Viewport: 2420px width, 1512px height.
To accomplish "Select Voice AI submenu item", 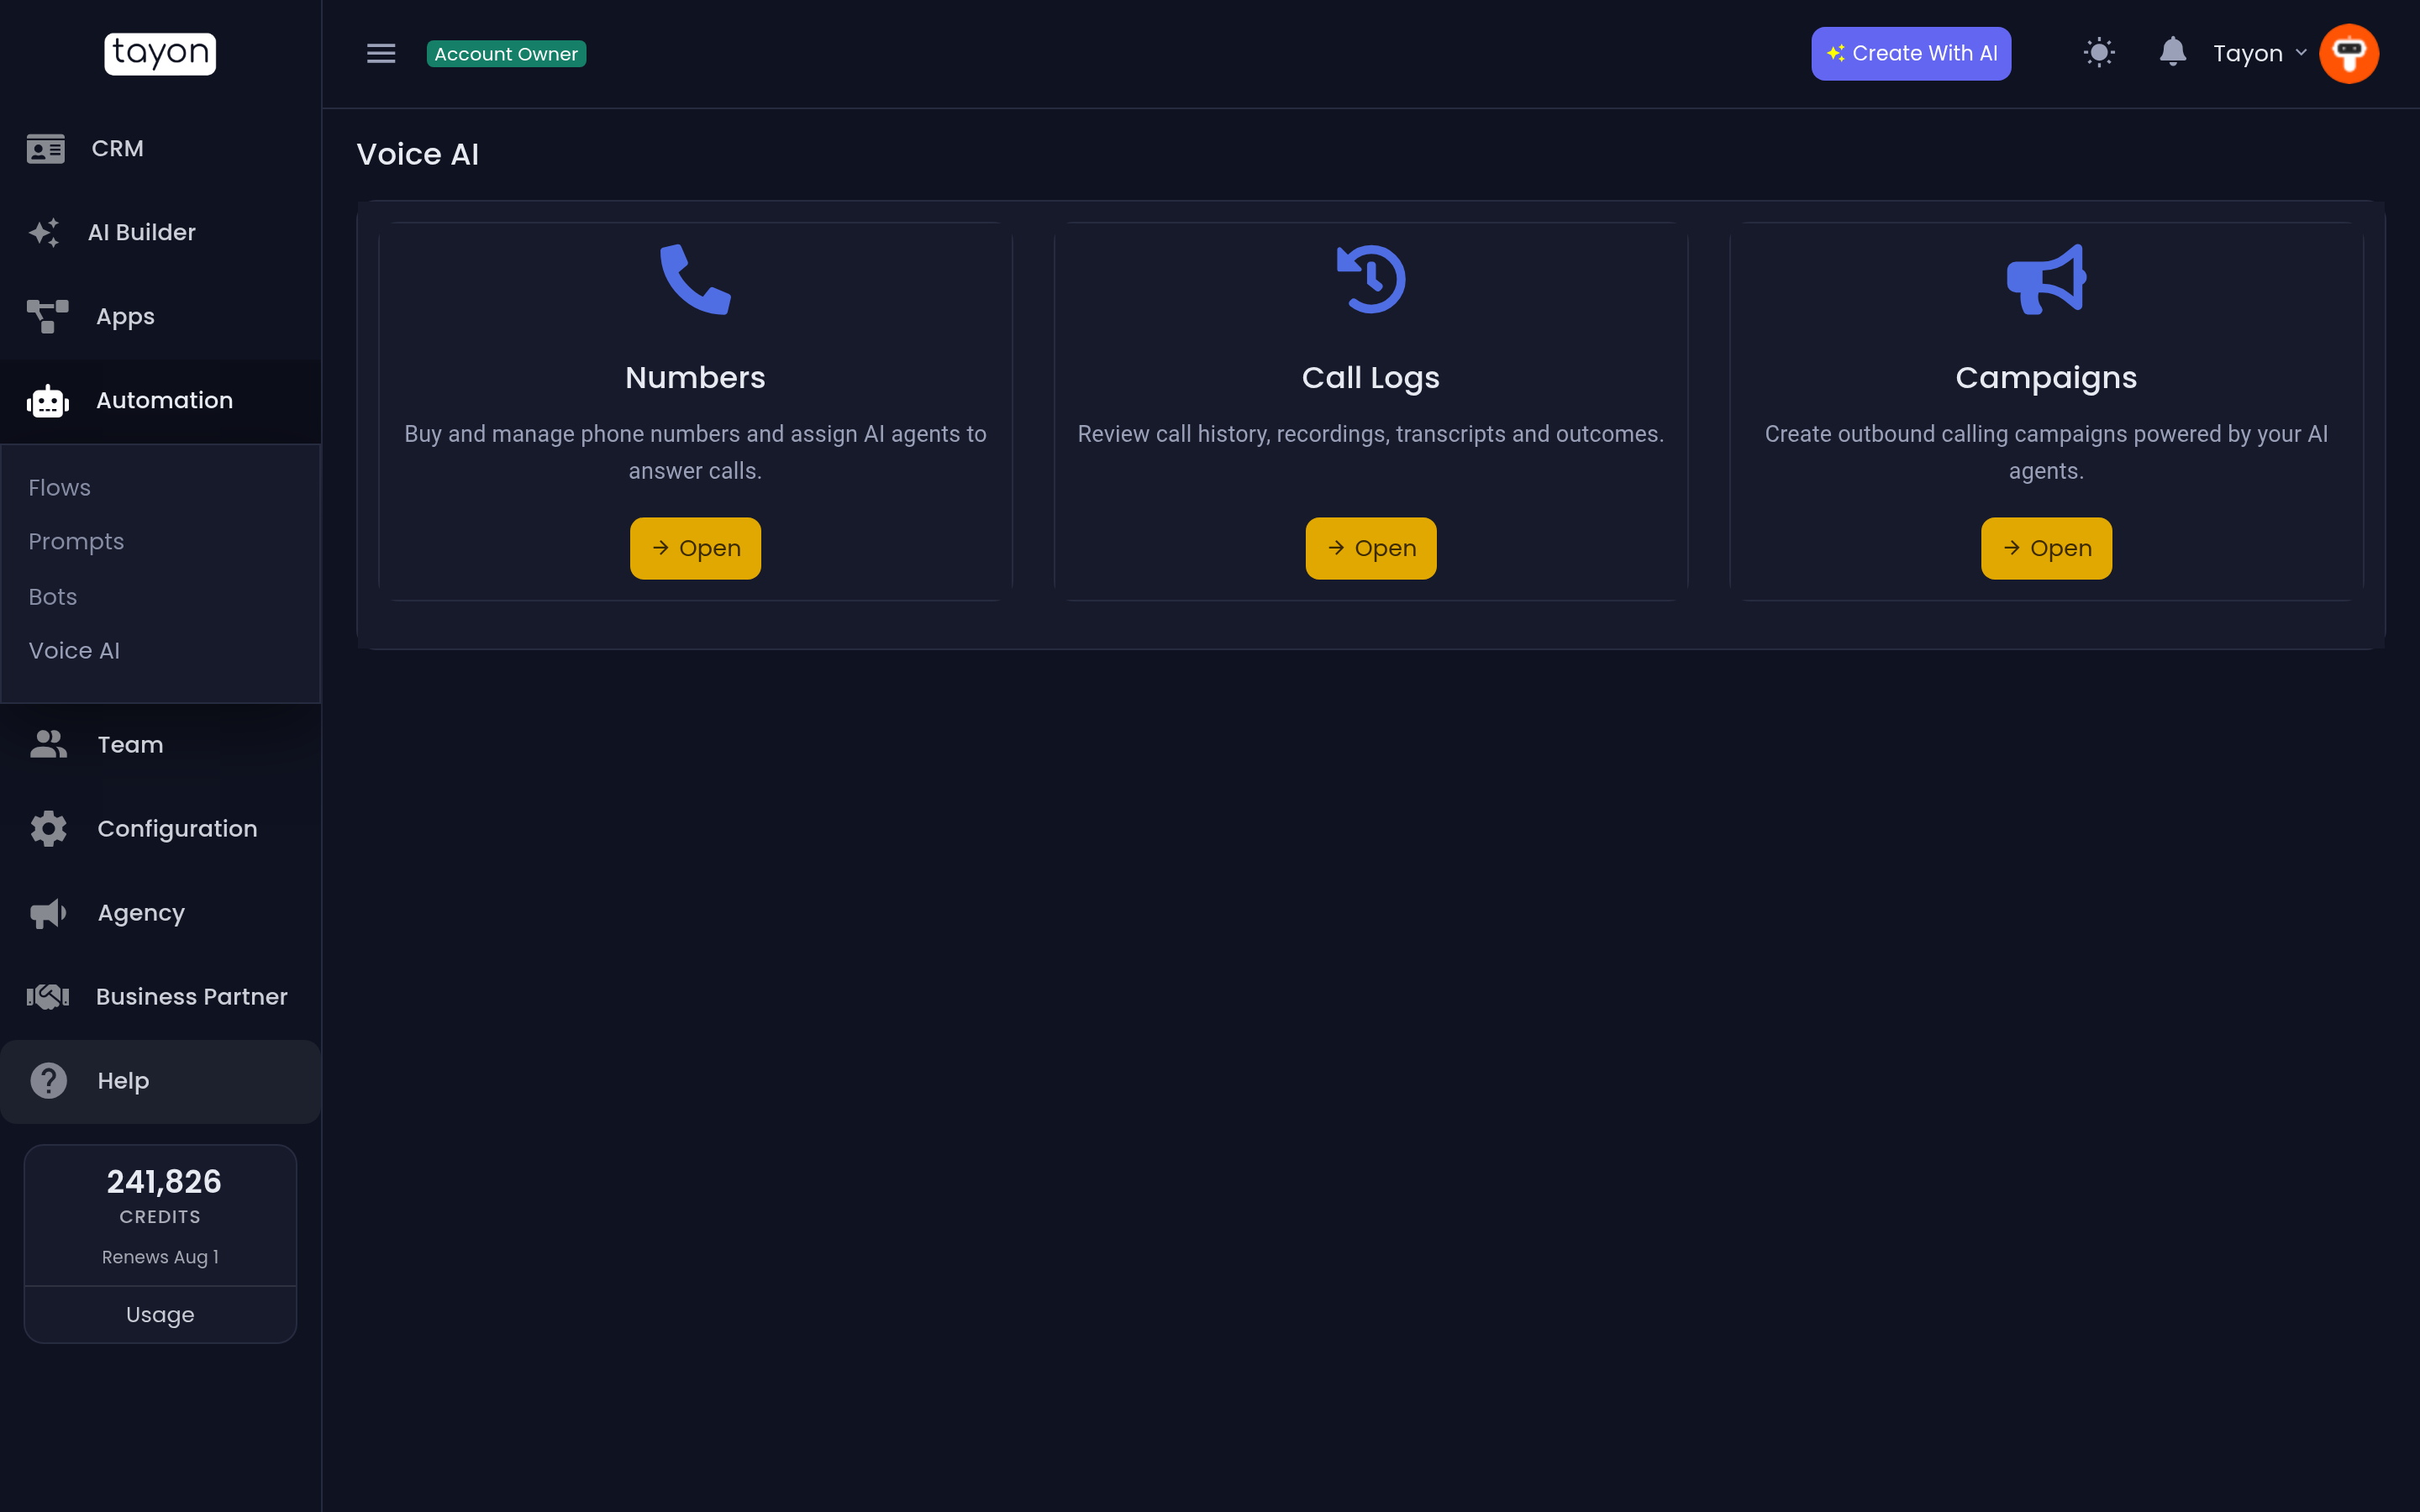I will [x=74, y=650].
